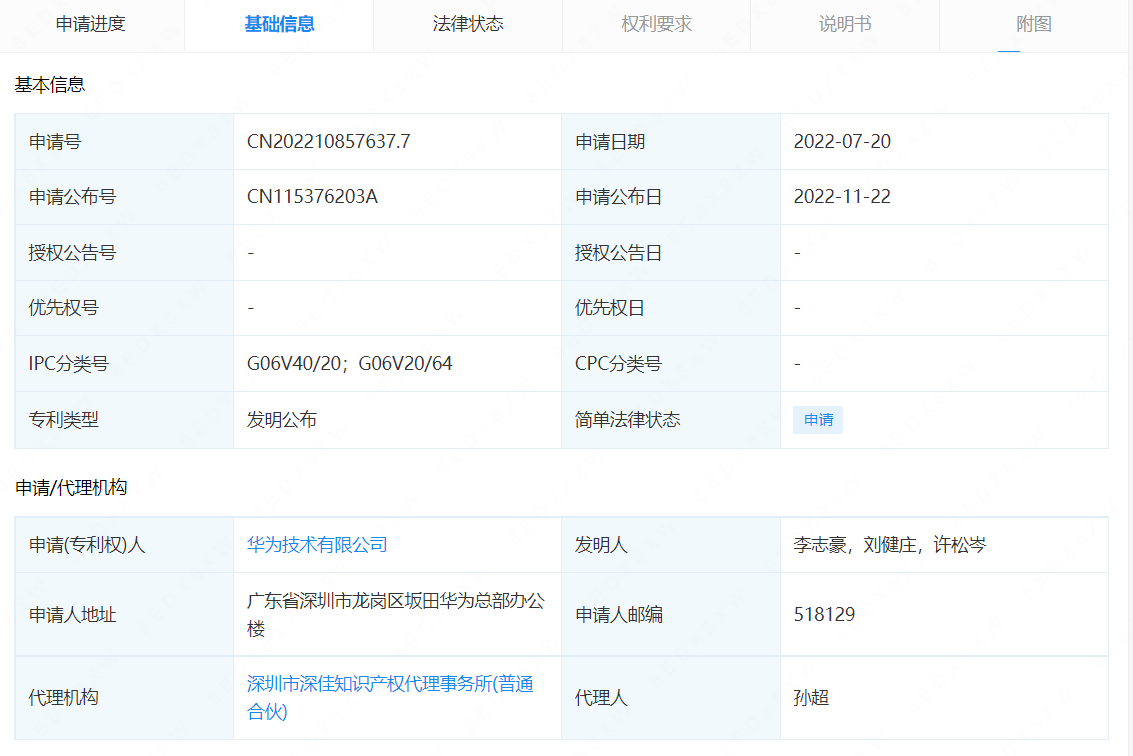
Task: Select the 基础信息 tab
Action: coord(278,24)
